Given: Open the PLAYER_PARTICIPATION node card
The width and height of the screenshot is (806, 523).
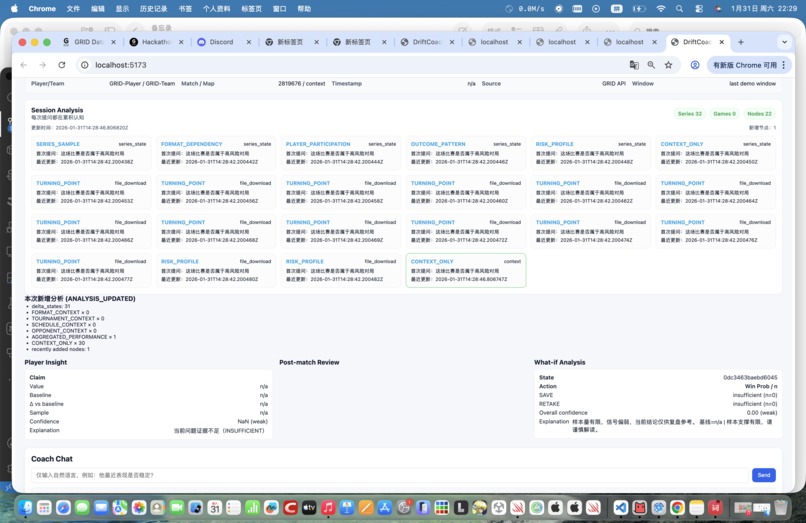Looking at the screenshot, I should click(341, 153).
